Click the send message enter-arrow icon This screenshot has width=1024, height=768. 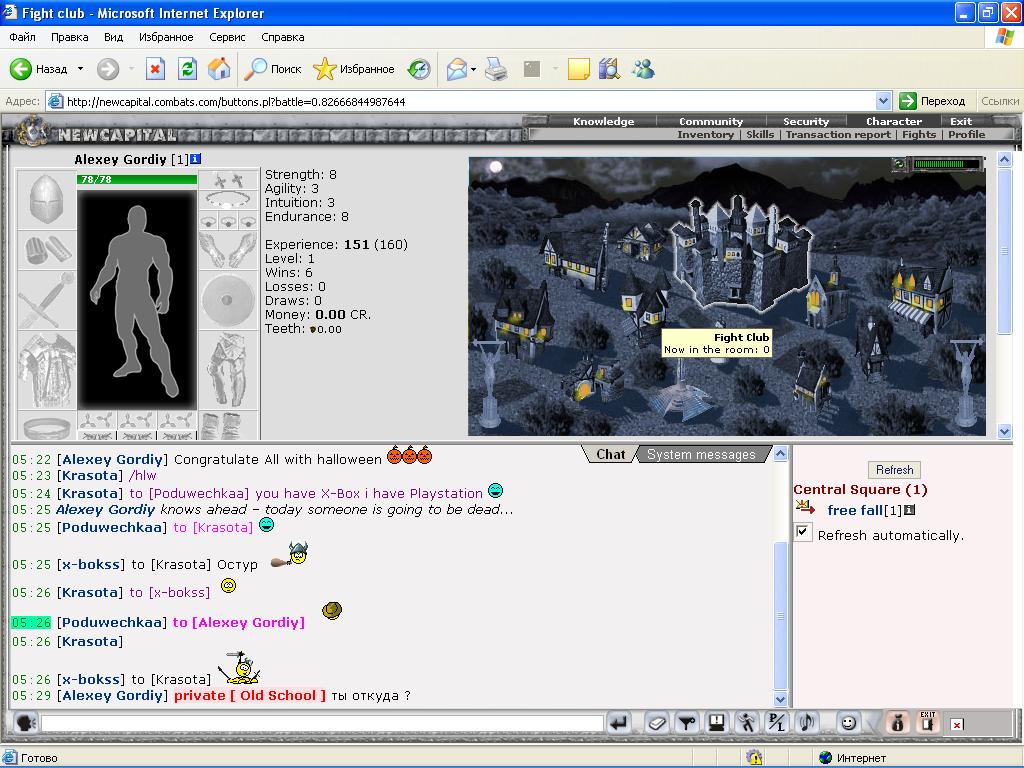[618, 723]
